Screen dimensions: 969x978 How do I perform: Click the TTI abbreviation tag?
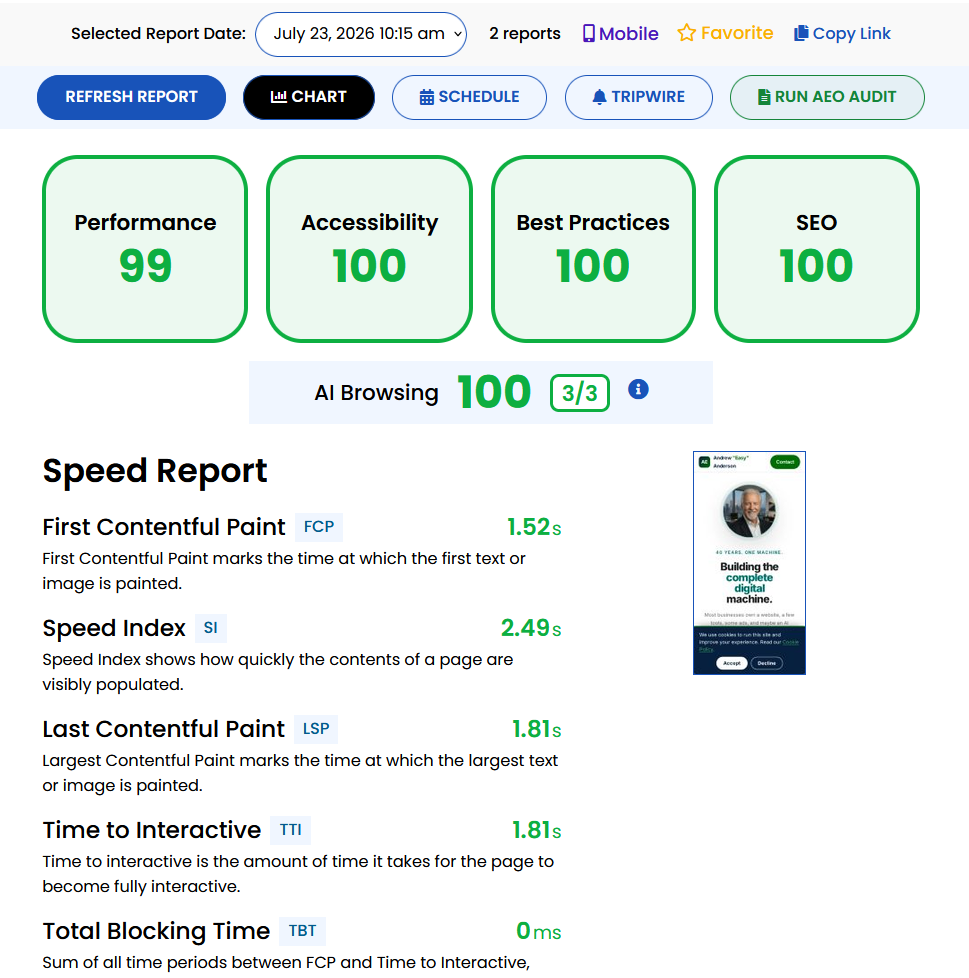tap(291, 830)
